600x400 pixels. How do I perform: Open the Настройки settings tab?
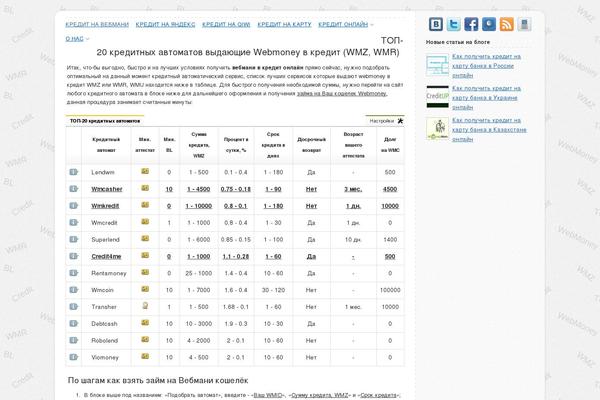(385, 121)
